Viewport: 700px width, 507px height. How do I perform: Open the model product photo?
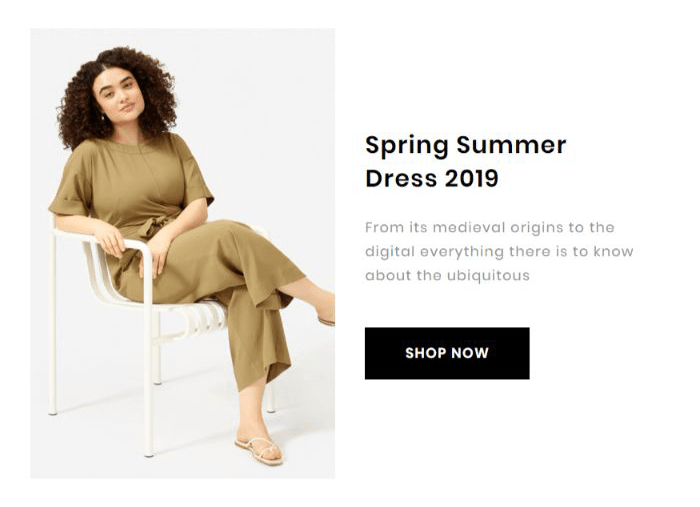tap(182, 253)
